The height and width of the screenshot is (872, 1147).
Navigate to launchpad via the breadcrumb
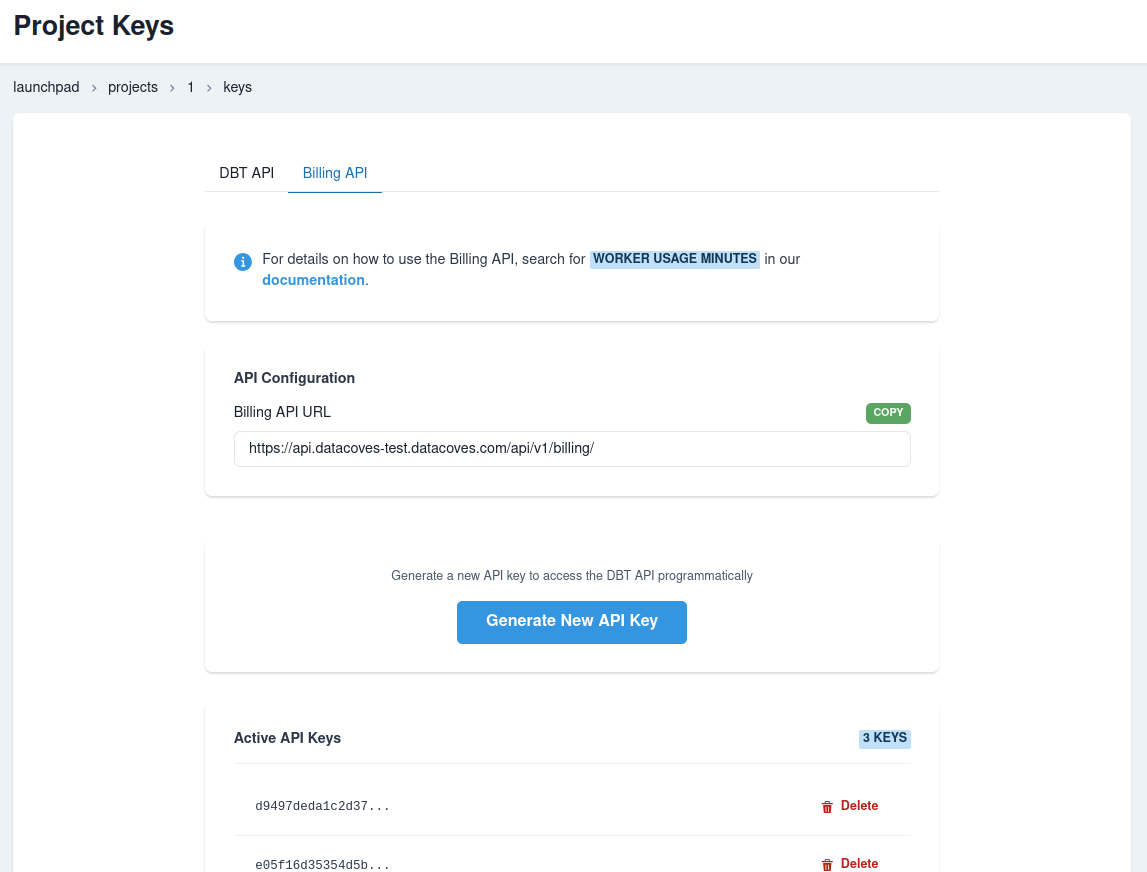coord(46,87)
